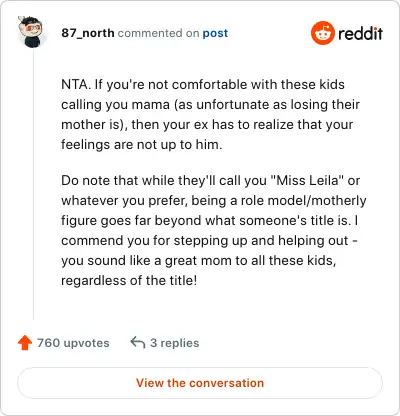Click the 87_north user avatar
400x416 pixels.
31,32
